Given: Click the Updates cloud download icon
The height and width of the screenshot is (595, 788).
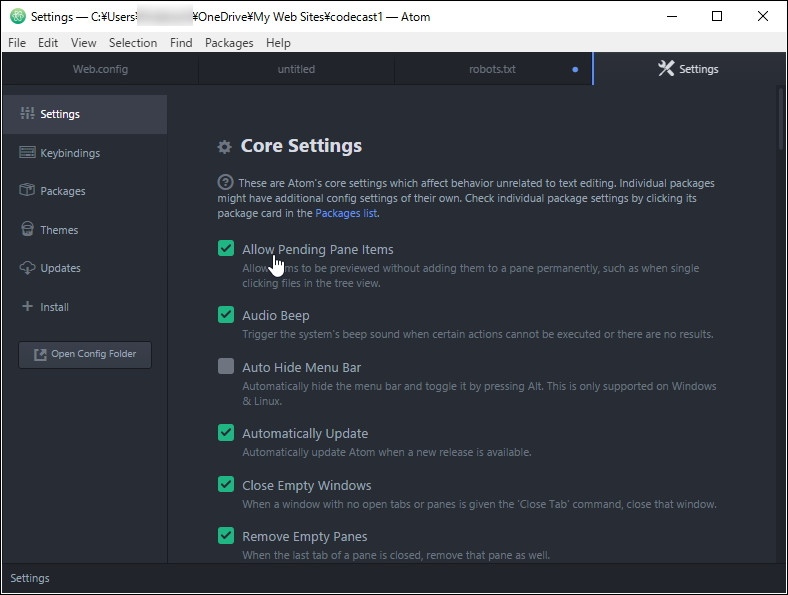Looking at the screenshot, I should pos(27,268).
